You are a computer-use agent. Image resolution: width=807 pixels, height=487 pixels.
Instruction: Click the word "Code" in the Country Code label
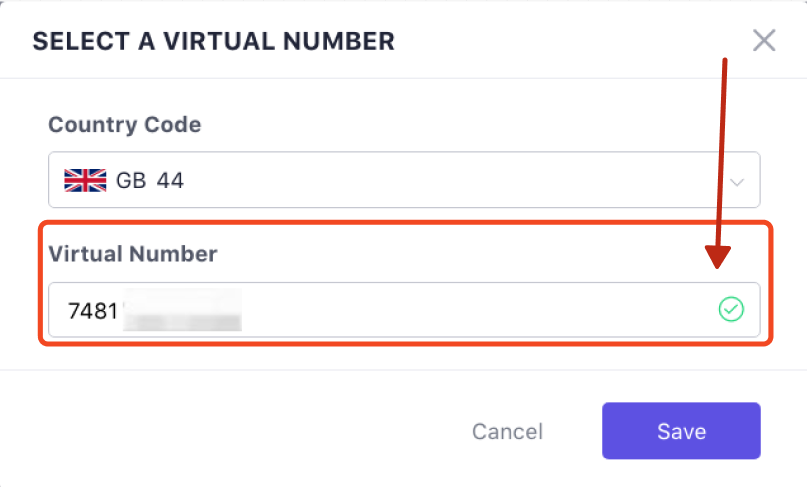pos(176,125)
